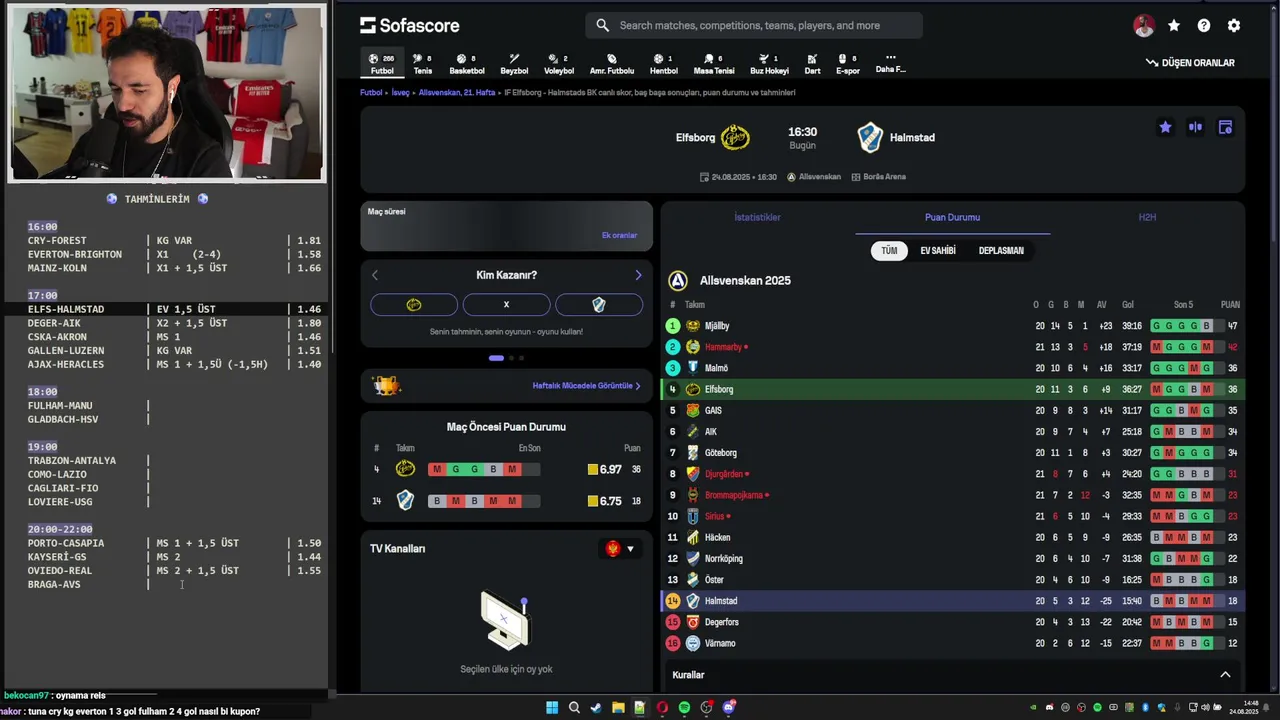
Task: Vote X for a draw
Action: tap(506, 305)
